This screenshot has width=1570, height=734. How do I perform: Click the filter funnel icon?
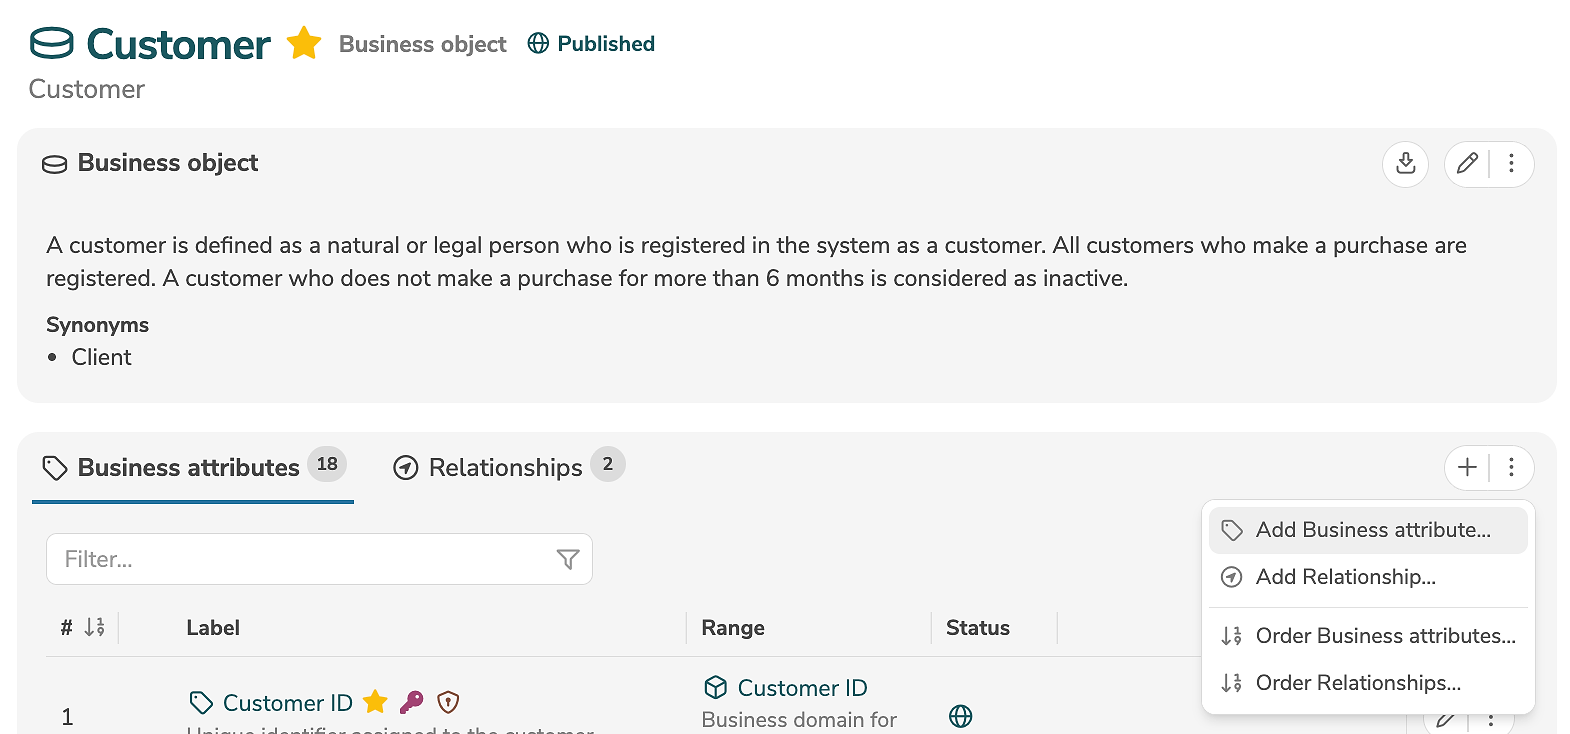567,559
